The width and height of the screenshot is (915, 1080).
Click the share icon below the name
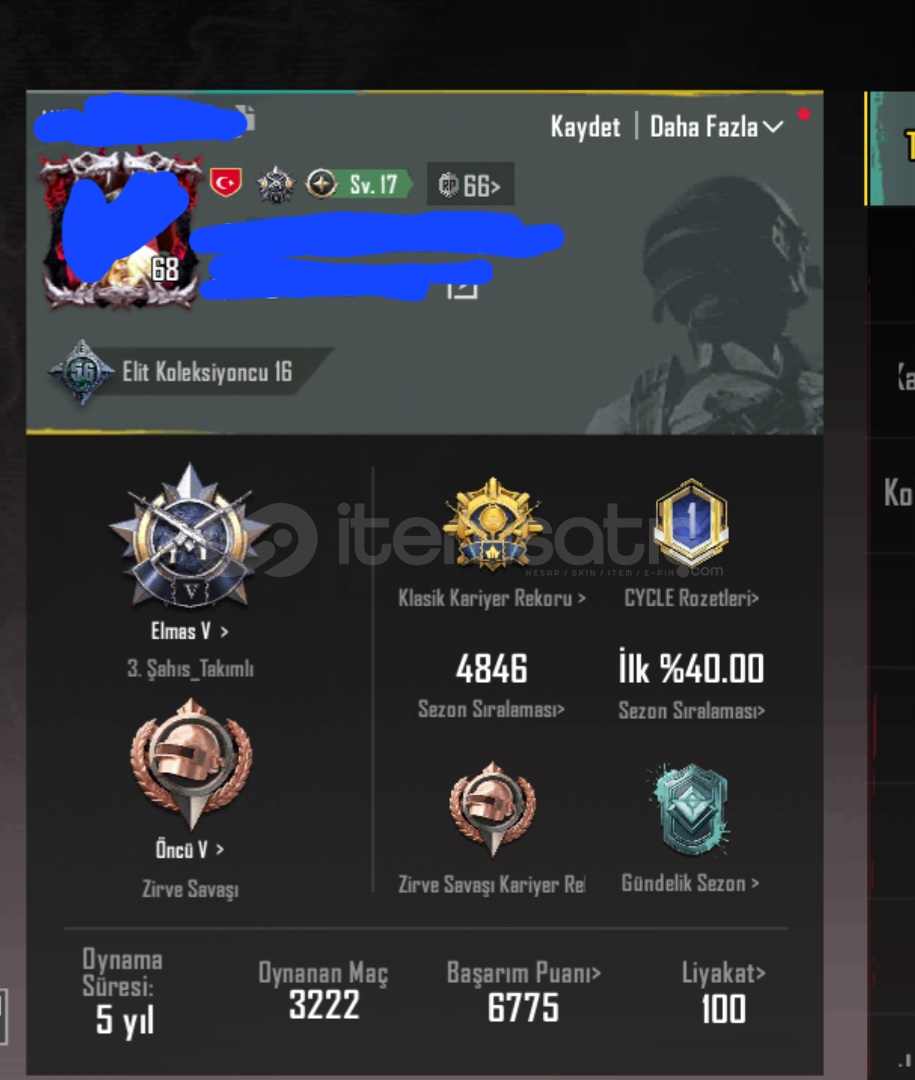(462, 289)
